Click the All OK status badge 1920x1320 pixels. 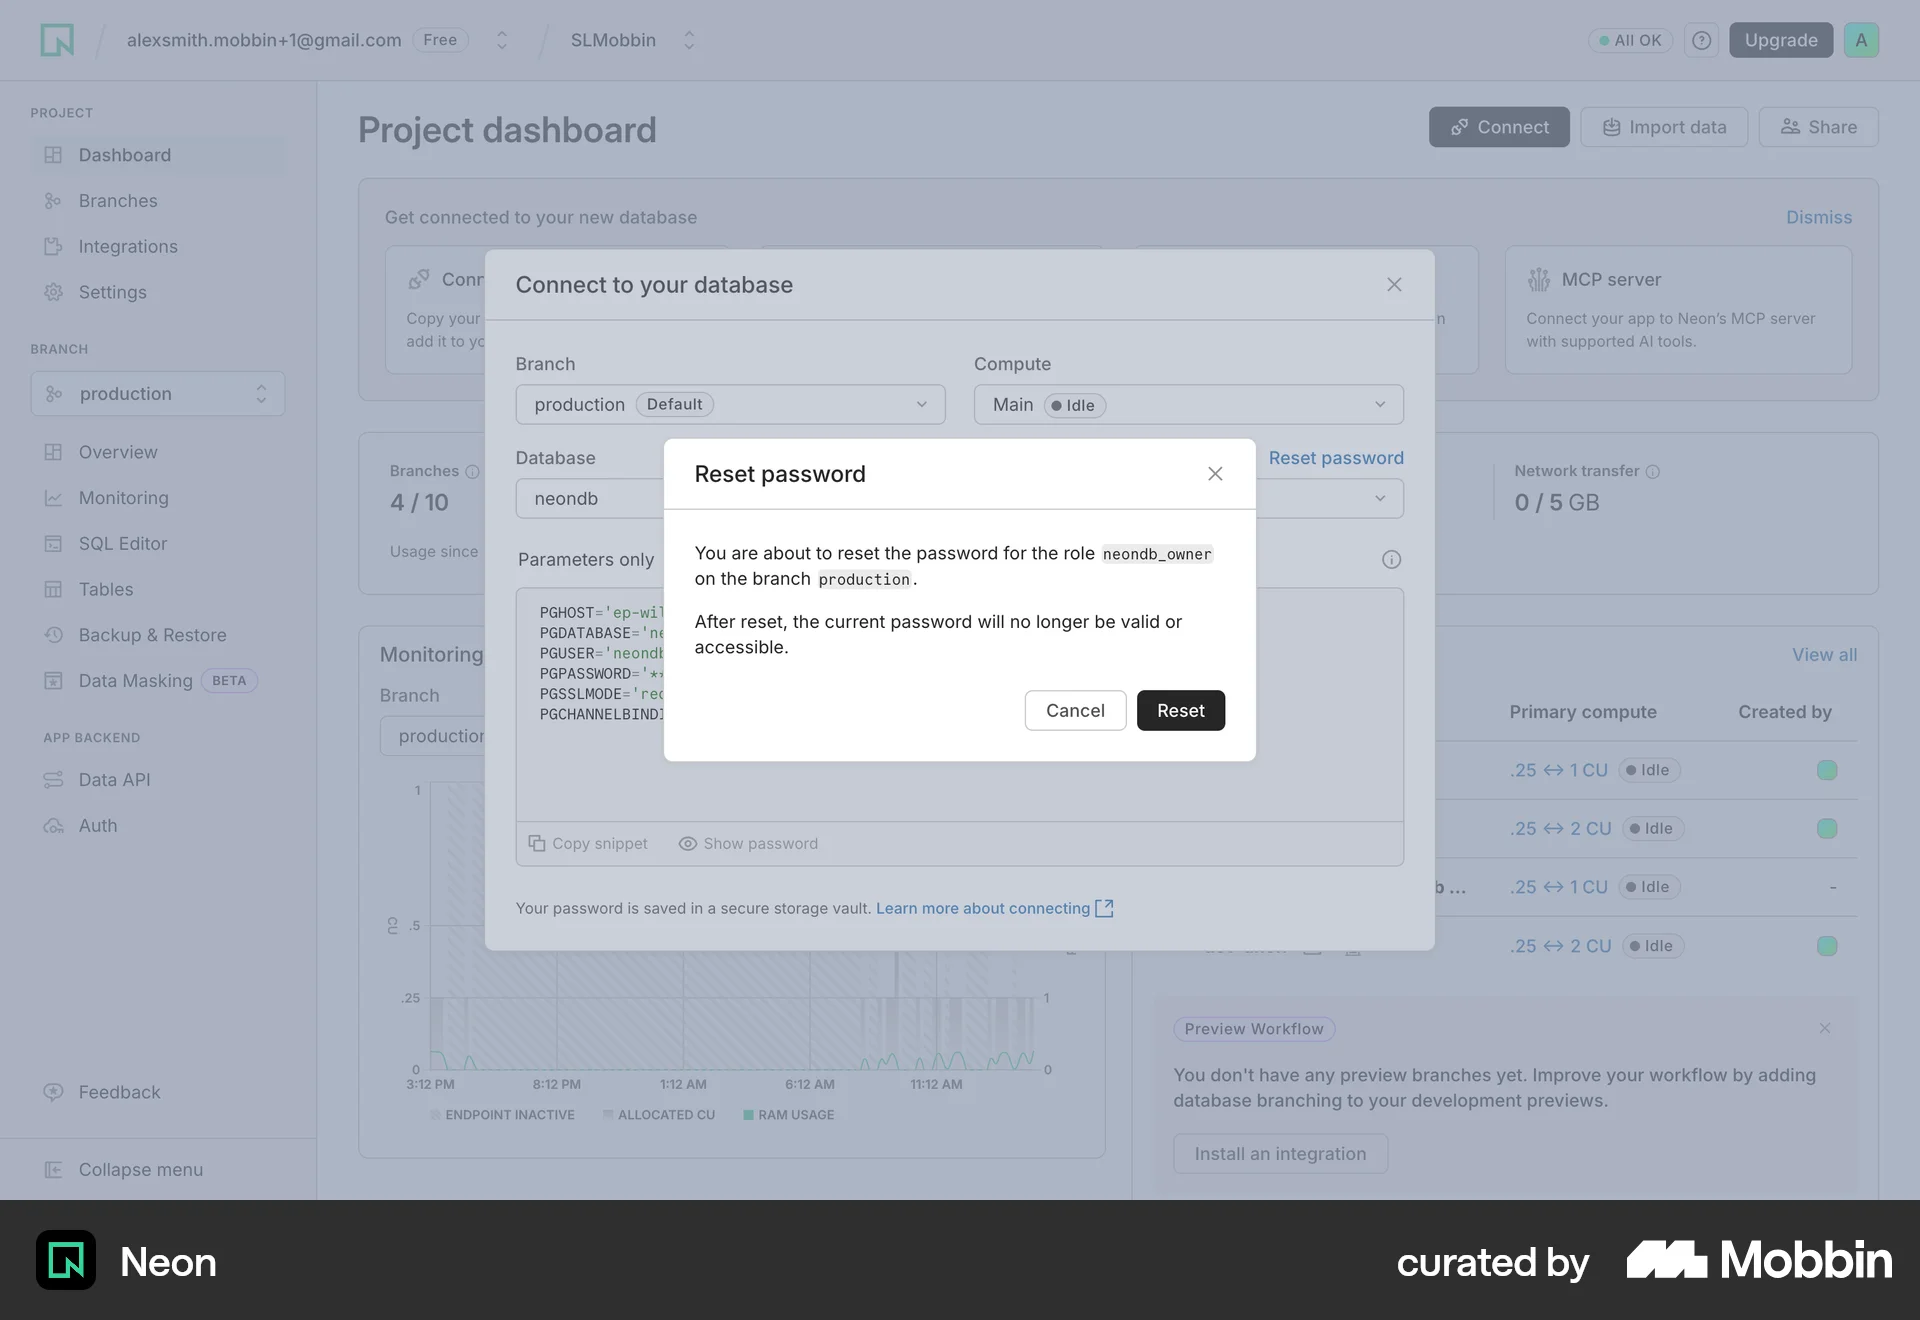[x=1630, y=40]
